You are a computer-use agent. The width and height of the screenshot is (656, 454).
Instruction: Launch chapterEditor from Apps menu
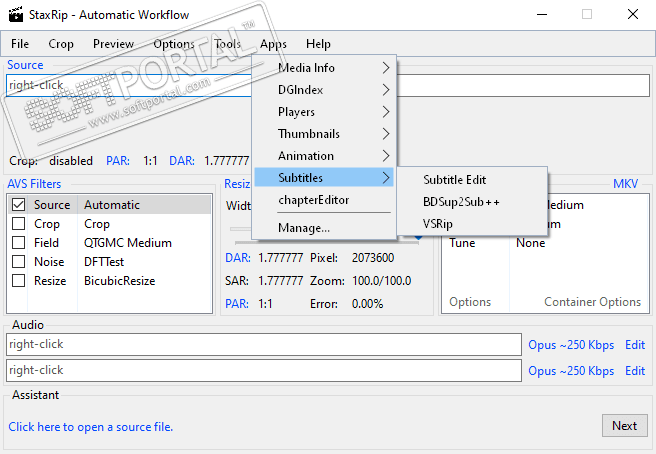[x=324, y=200]
